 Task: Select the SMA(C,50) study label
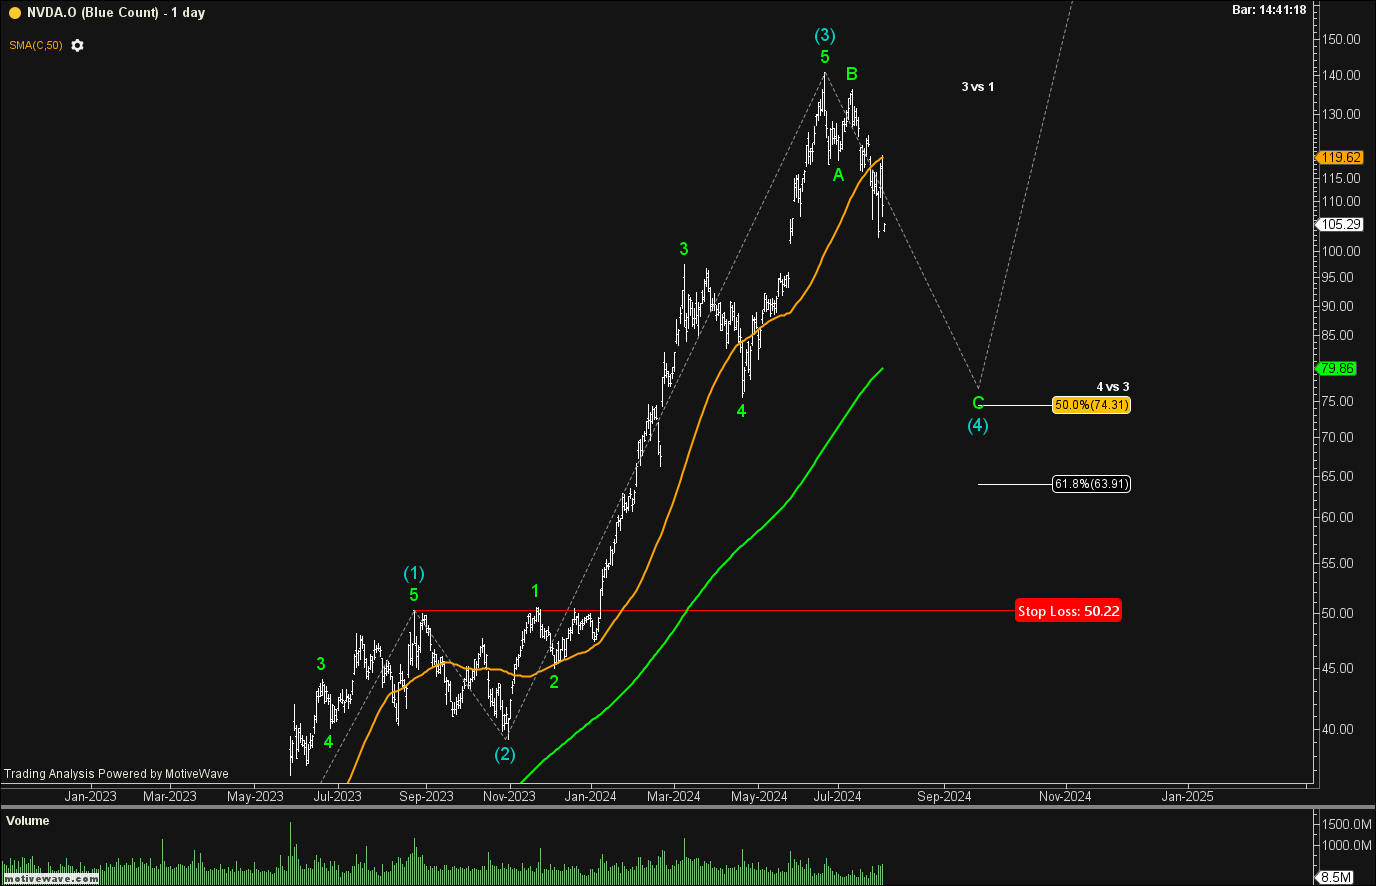[x=36, y=46]
